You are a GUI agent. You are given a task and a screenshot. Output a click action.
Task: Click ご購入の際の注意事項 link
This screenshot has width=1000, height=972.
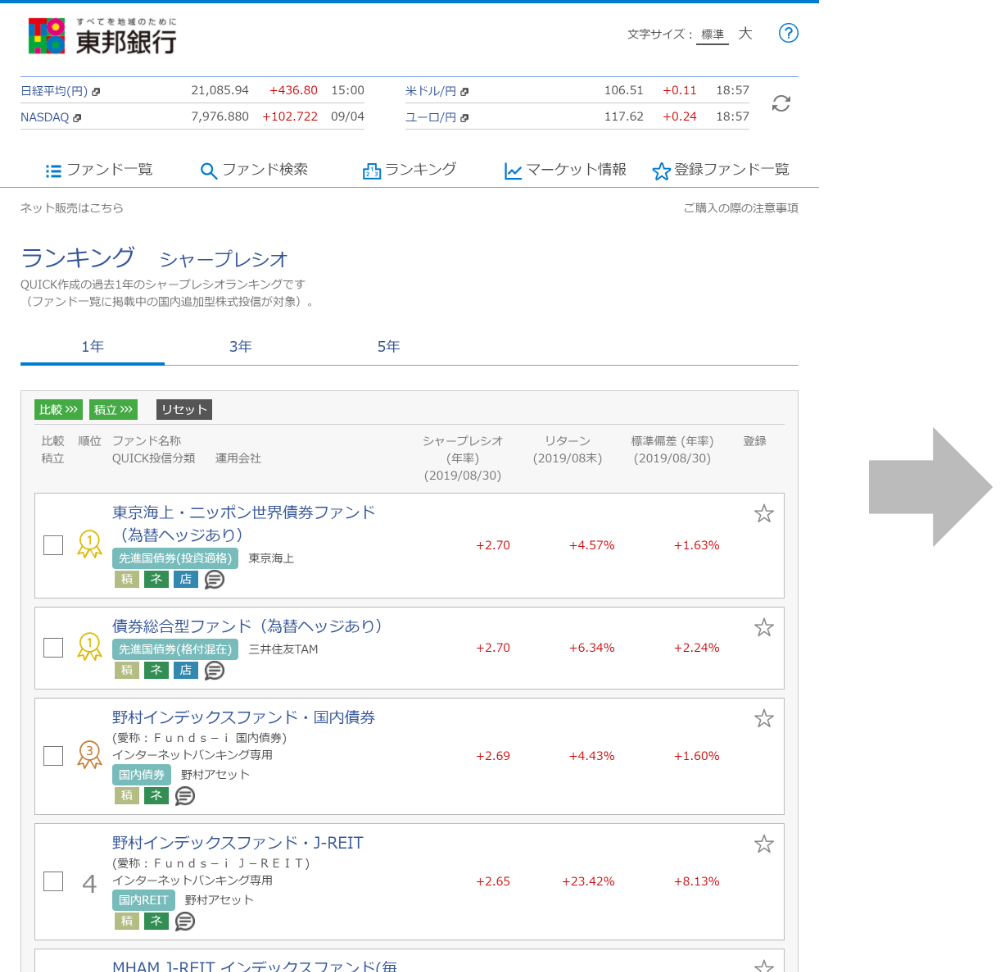click(740, 208)
